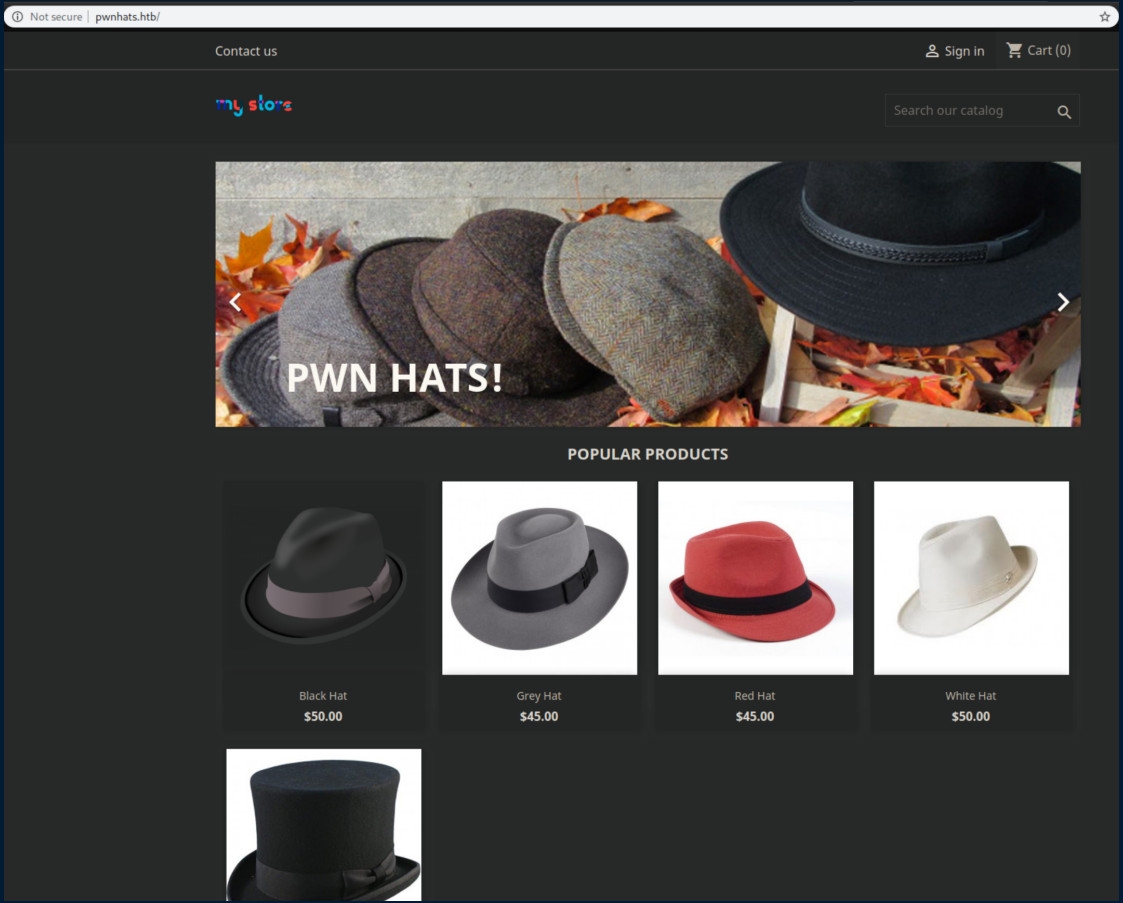1123x903 pixels.
Task: Click the Sign in person icon
Action: point(932,51)
